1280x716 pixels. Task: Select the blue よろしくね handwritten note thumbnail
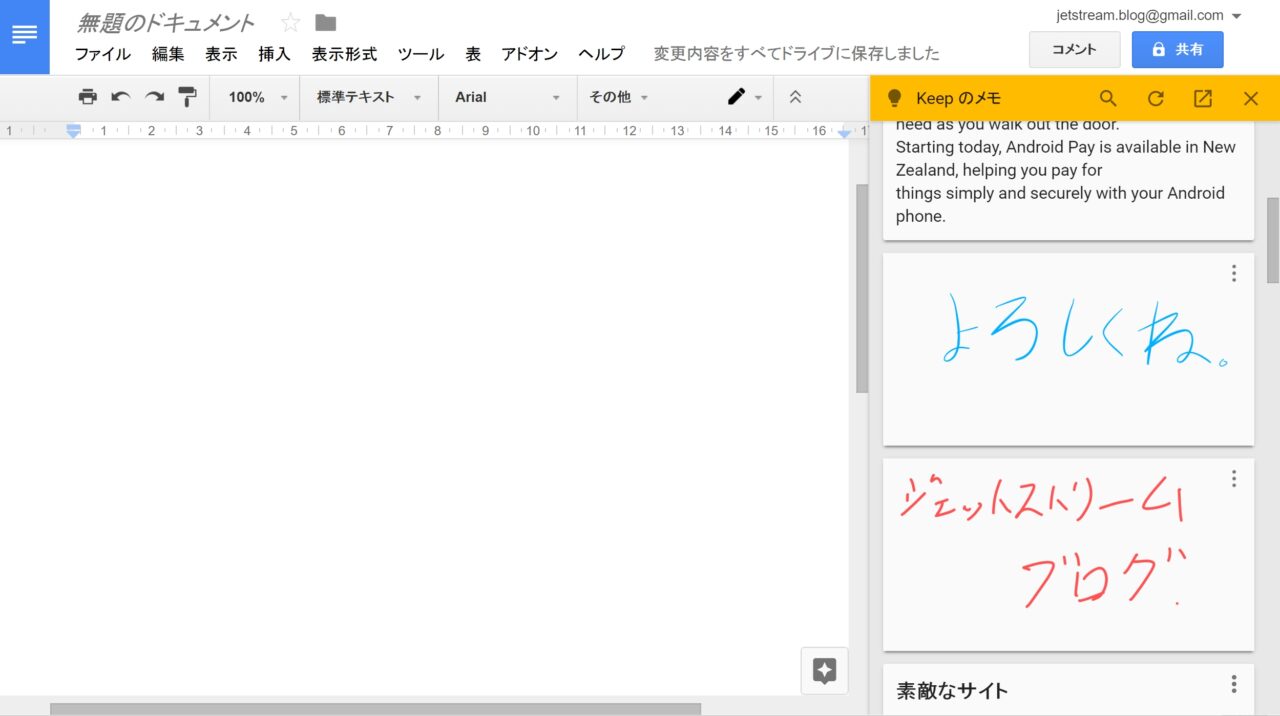1067,348
